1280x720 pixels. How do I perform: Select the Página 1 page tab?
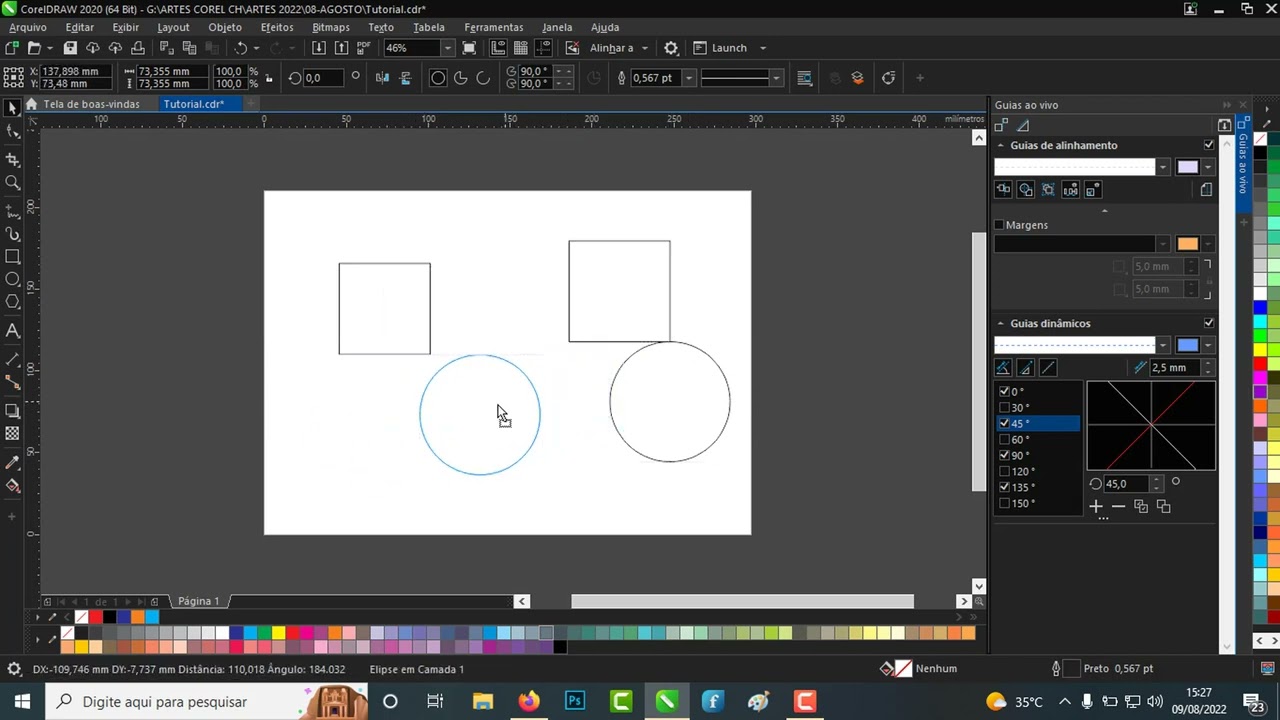[198, 601]
